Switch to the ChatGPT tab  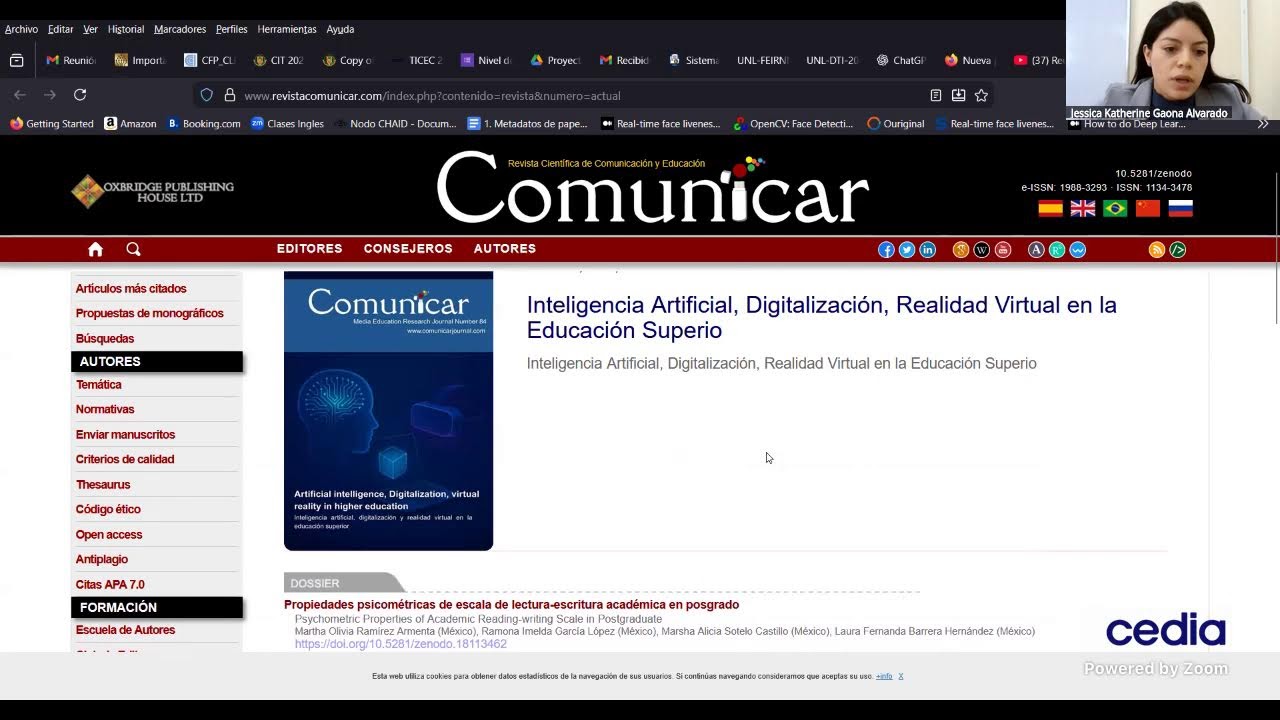pos(900,60)
